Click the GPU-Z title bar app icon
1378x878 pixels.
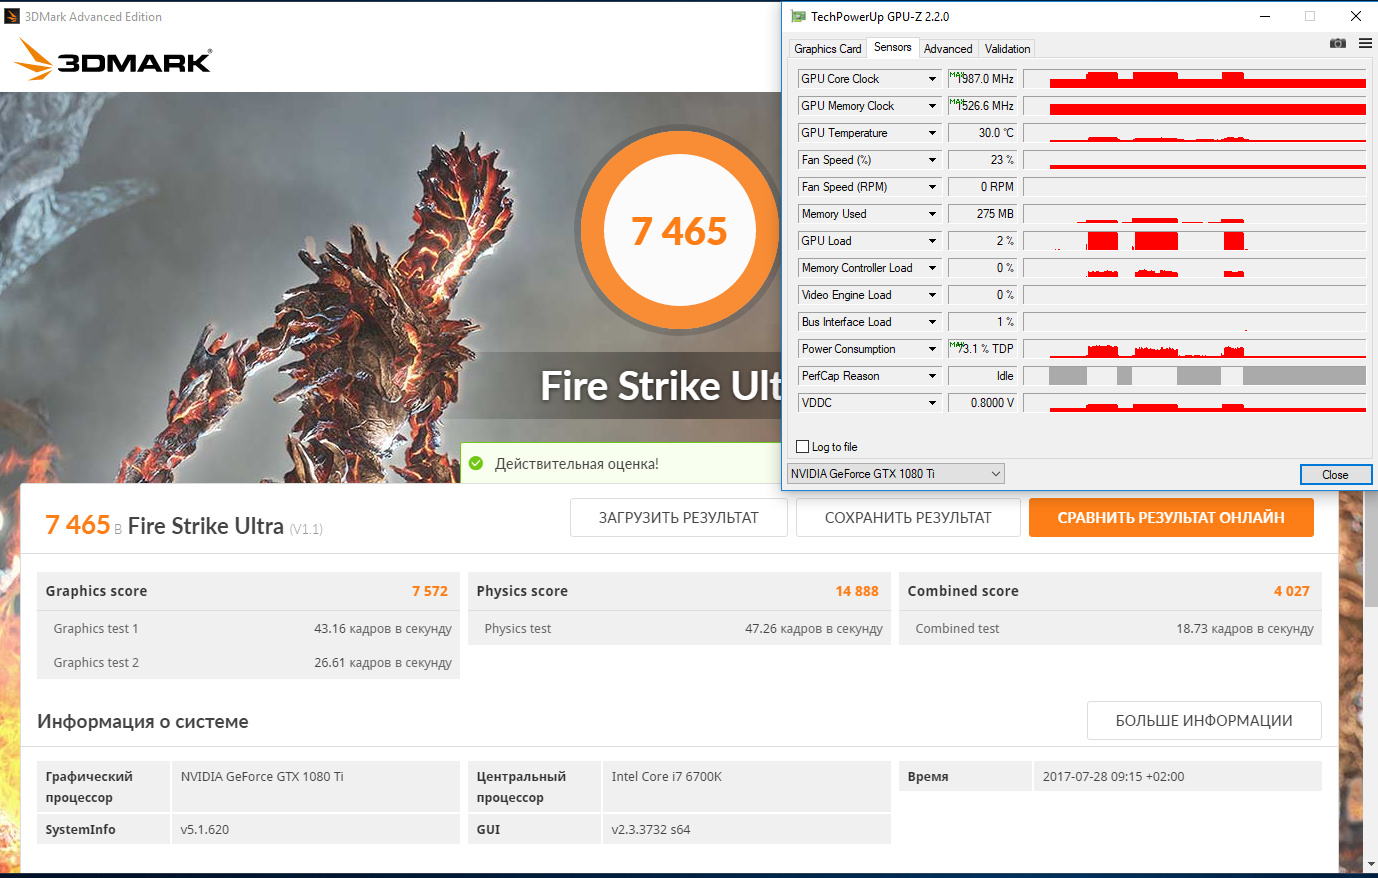798,16
